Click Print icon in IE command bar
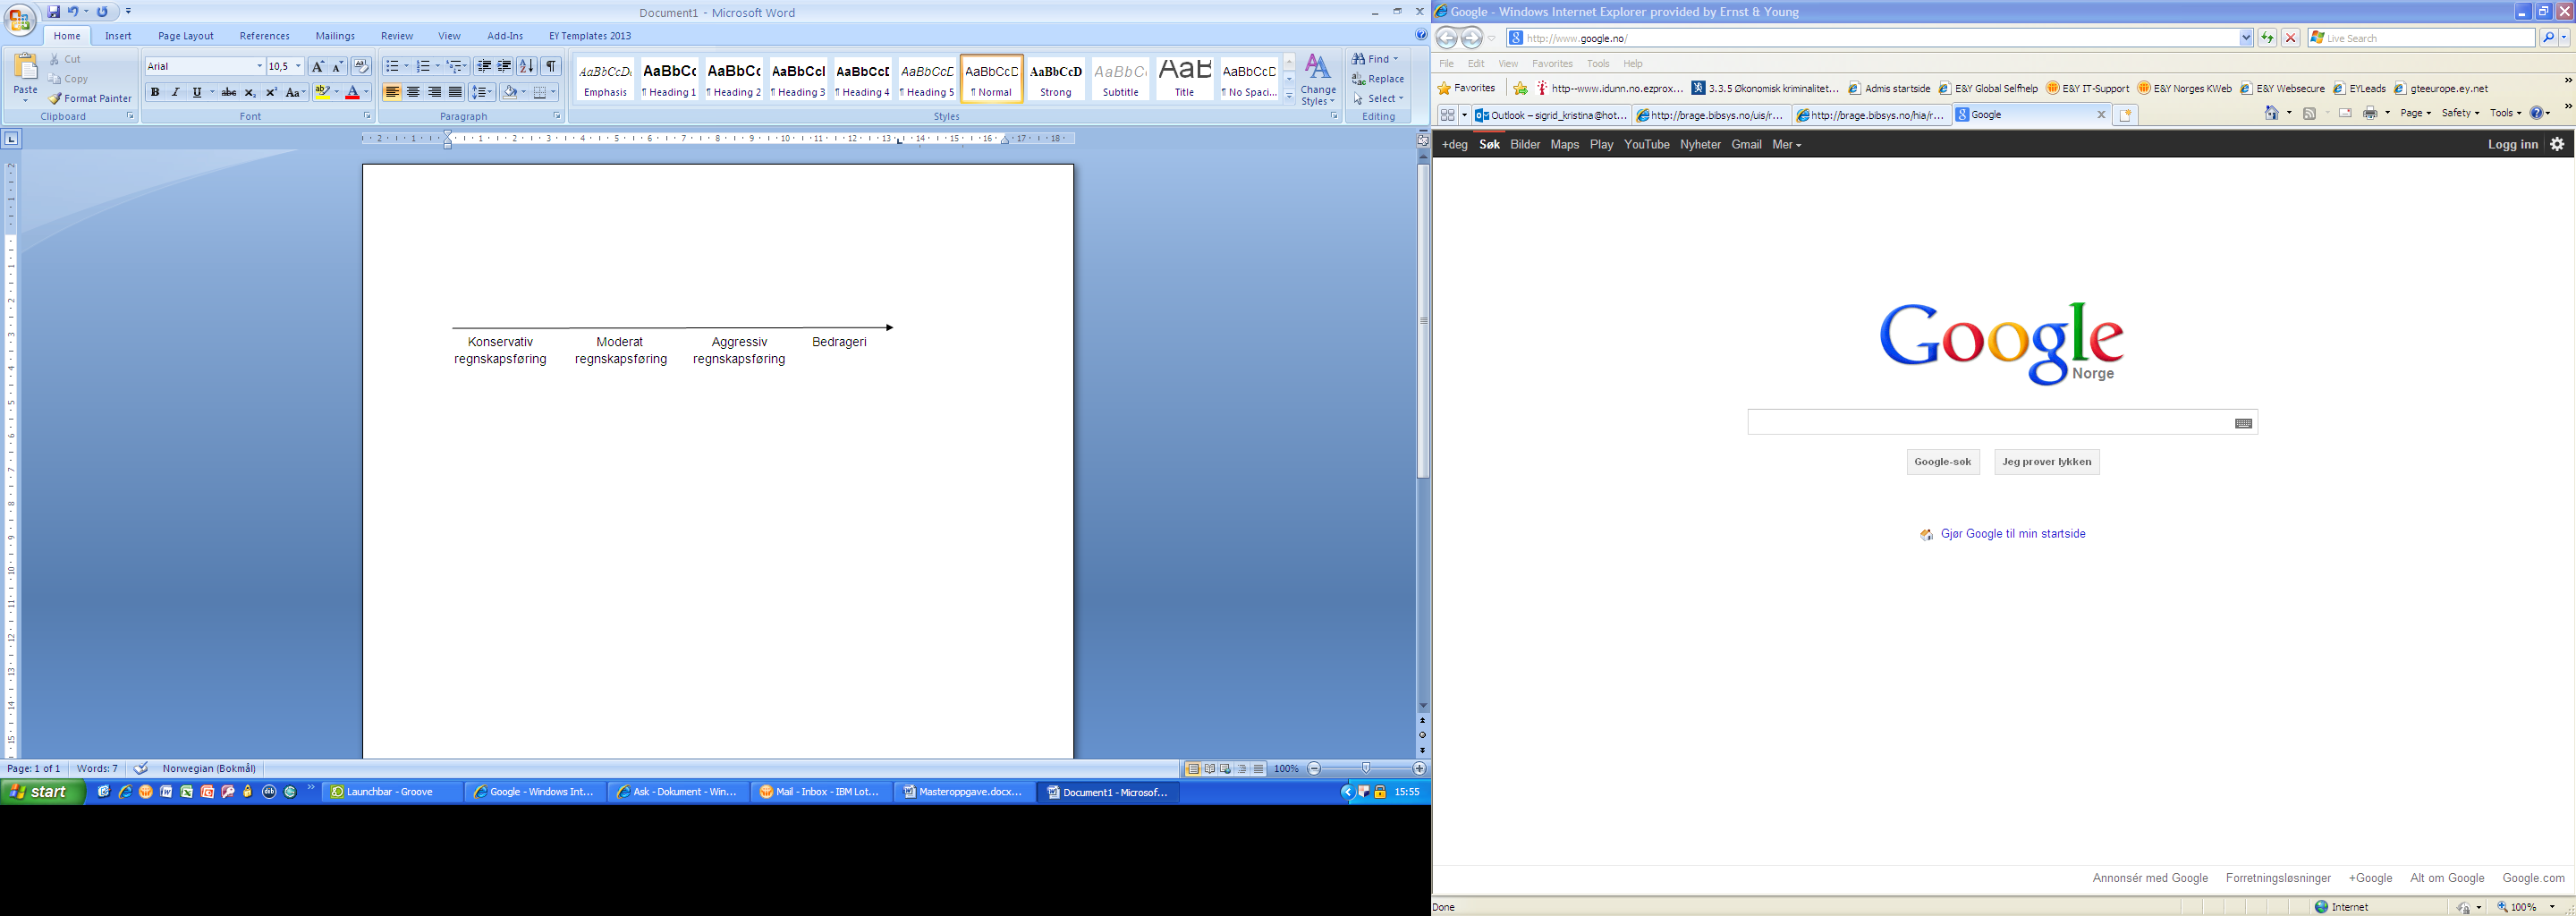Screen dimensions: 2576x916 click(x=2369, y=113)
